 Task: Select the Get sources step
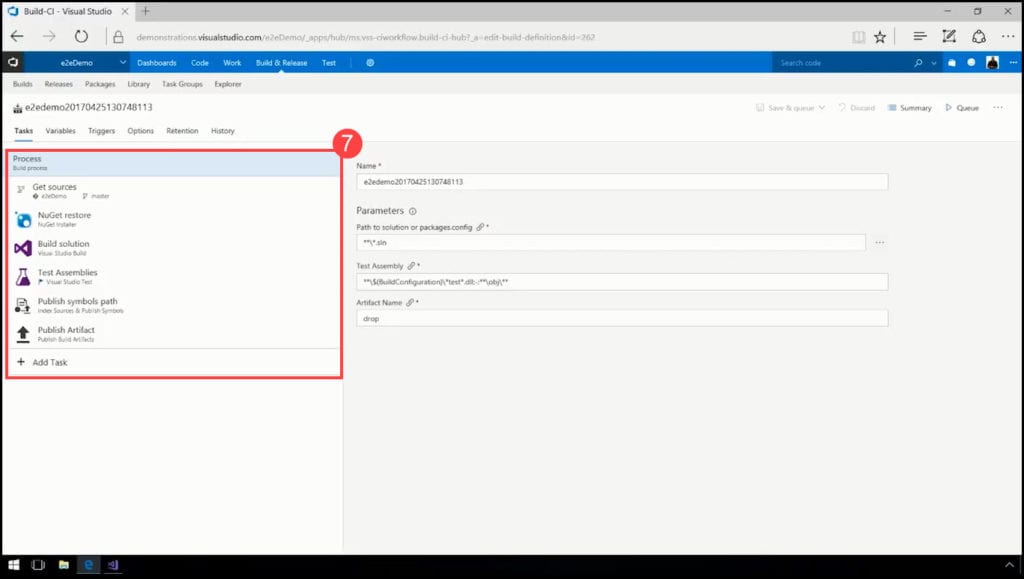click(x=174, y=191)
